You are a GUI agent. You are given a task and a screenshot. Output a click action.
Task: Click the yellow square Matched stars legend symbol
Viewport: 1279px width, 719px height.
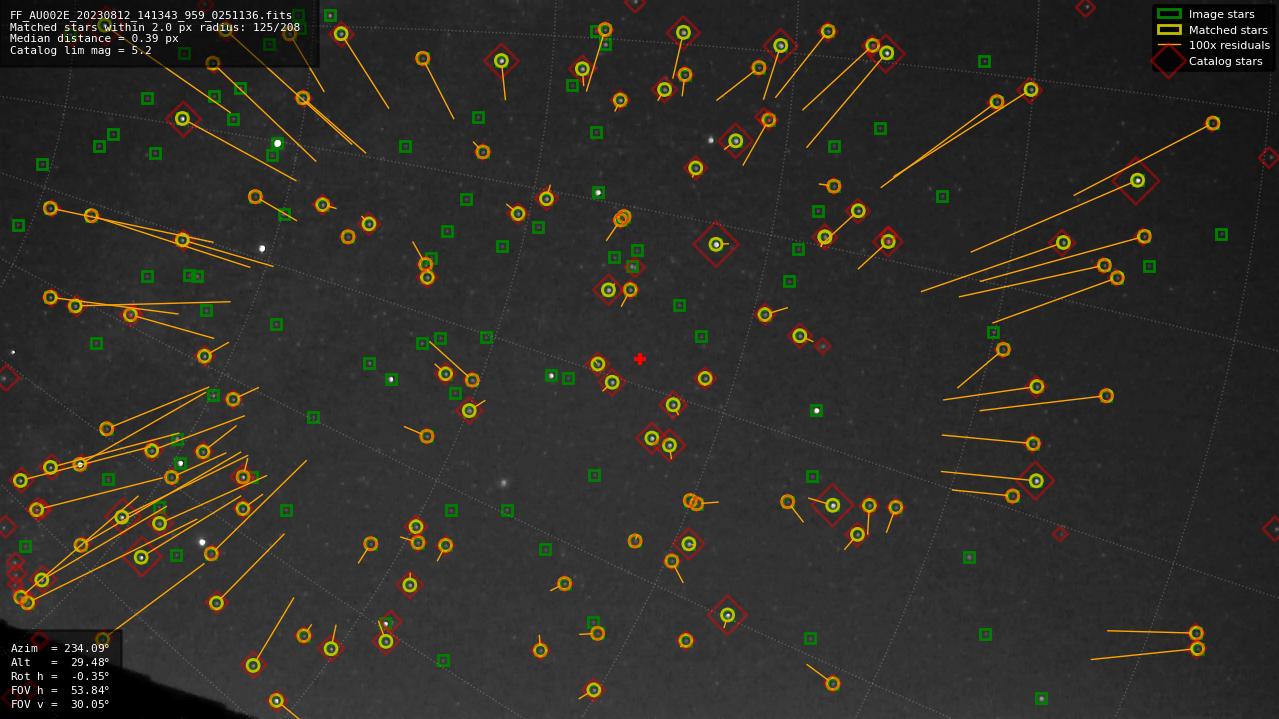point(1169,30)
